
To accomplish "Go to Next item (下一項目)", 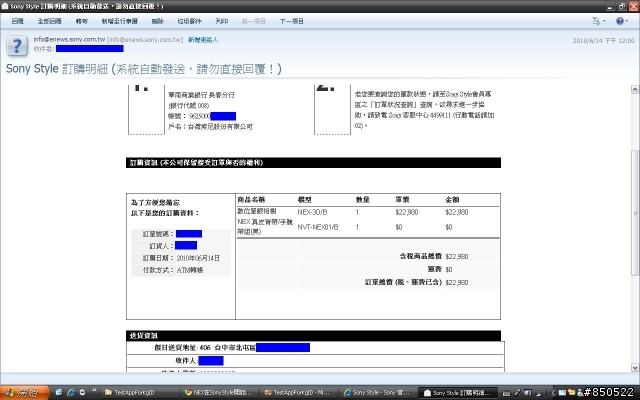I will click(x=291, y=21).
